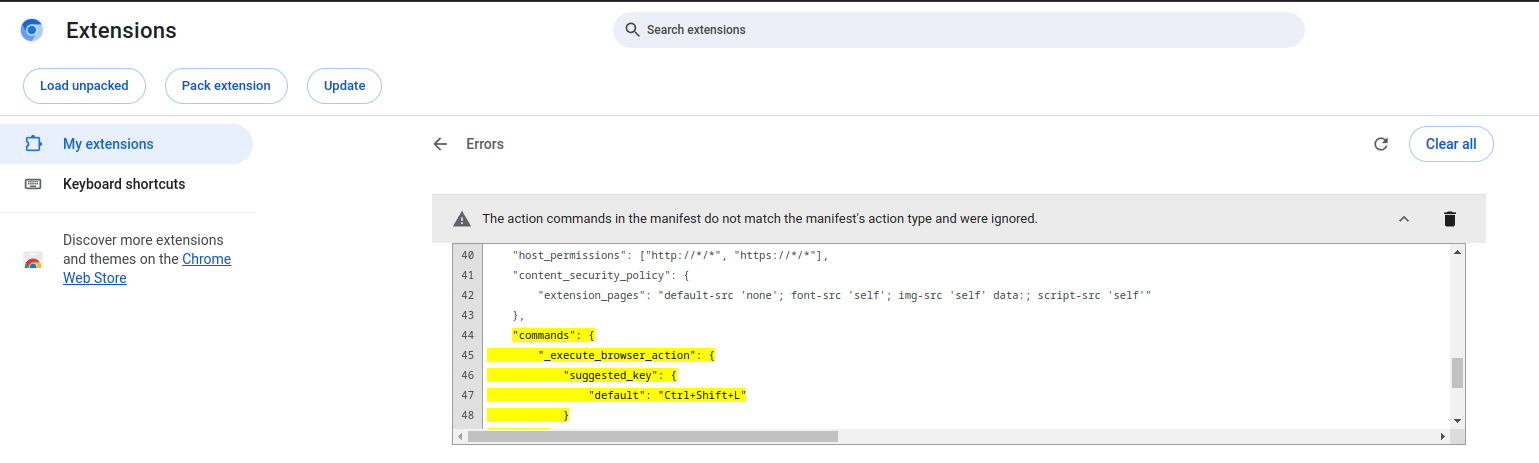Delete this error with the trash icon
1539x463 pixels.
(1450, 218)
